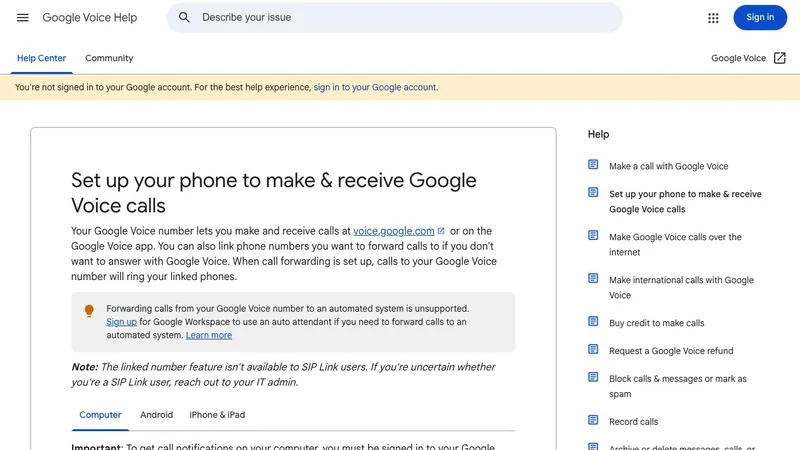This screenshot has height=450, width=800.
Task: Select the Android instructions tab
Action: pyautogui.click(x=157, y=415)
